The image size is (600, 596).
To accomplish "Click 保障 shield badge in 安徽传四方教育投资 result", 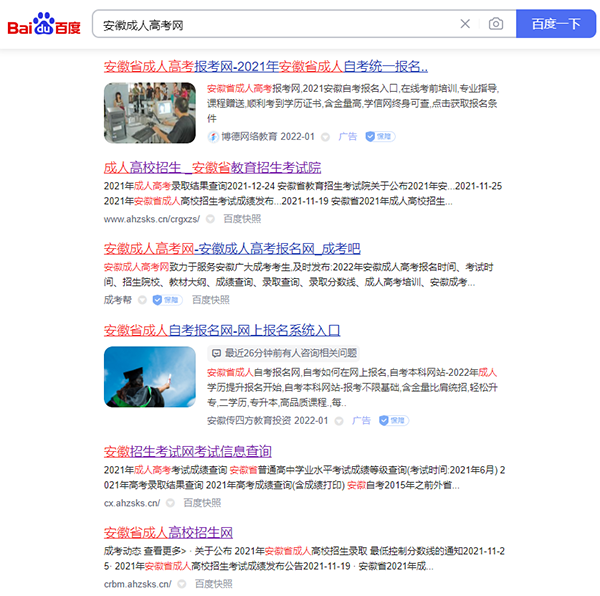I will point(394,421).
